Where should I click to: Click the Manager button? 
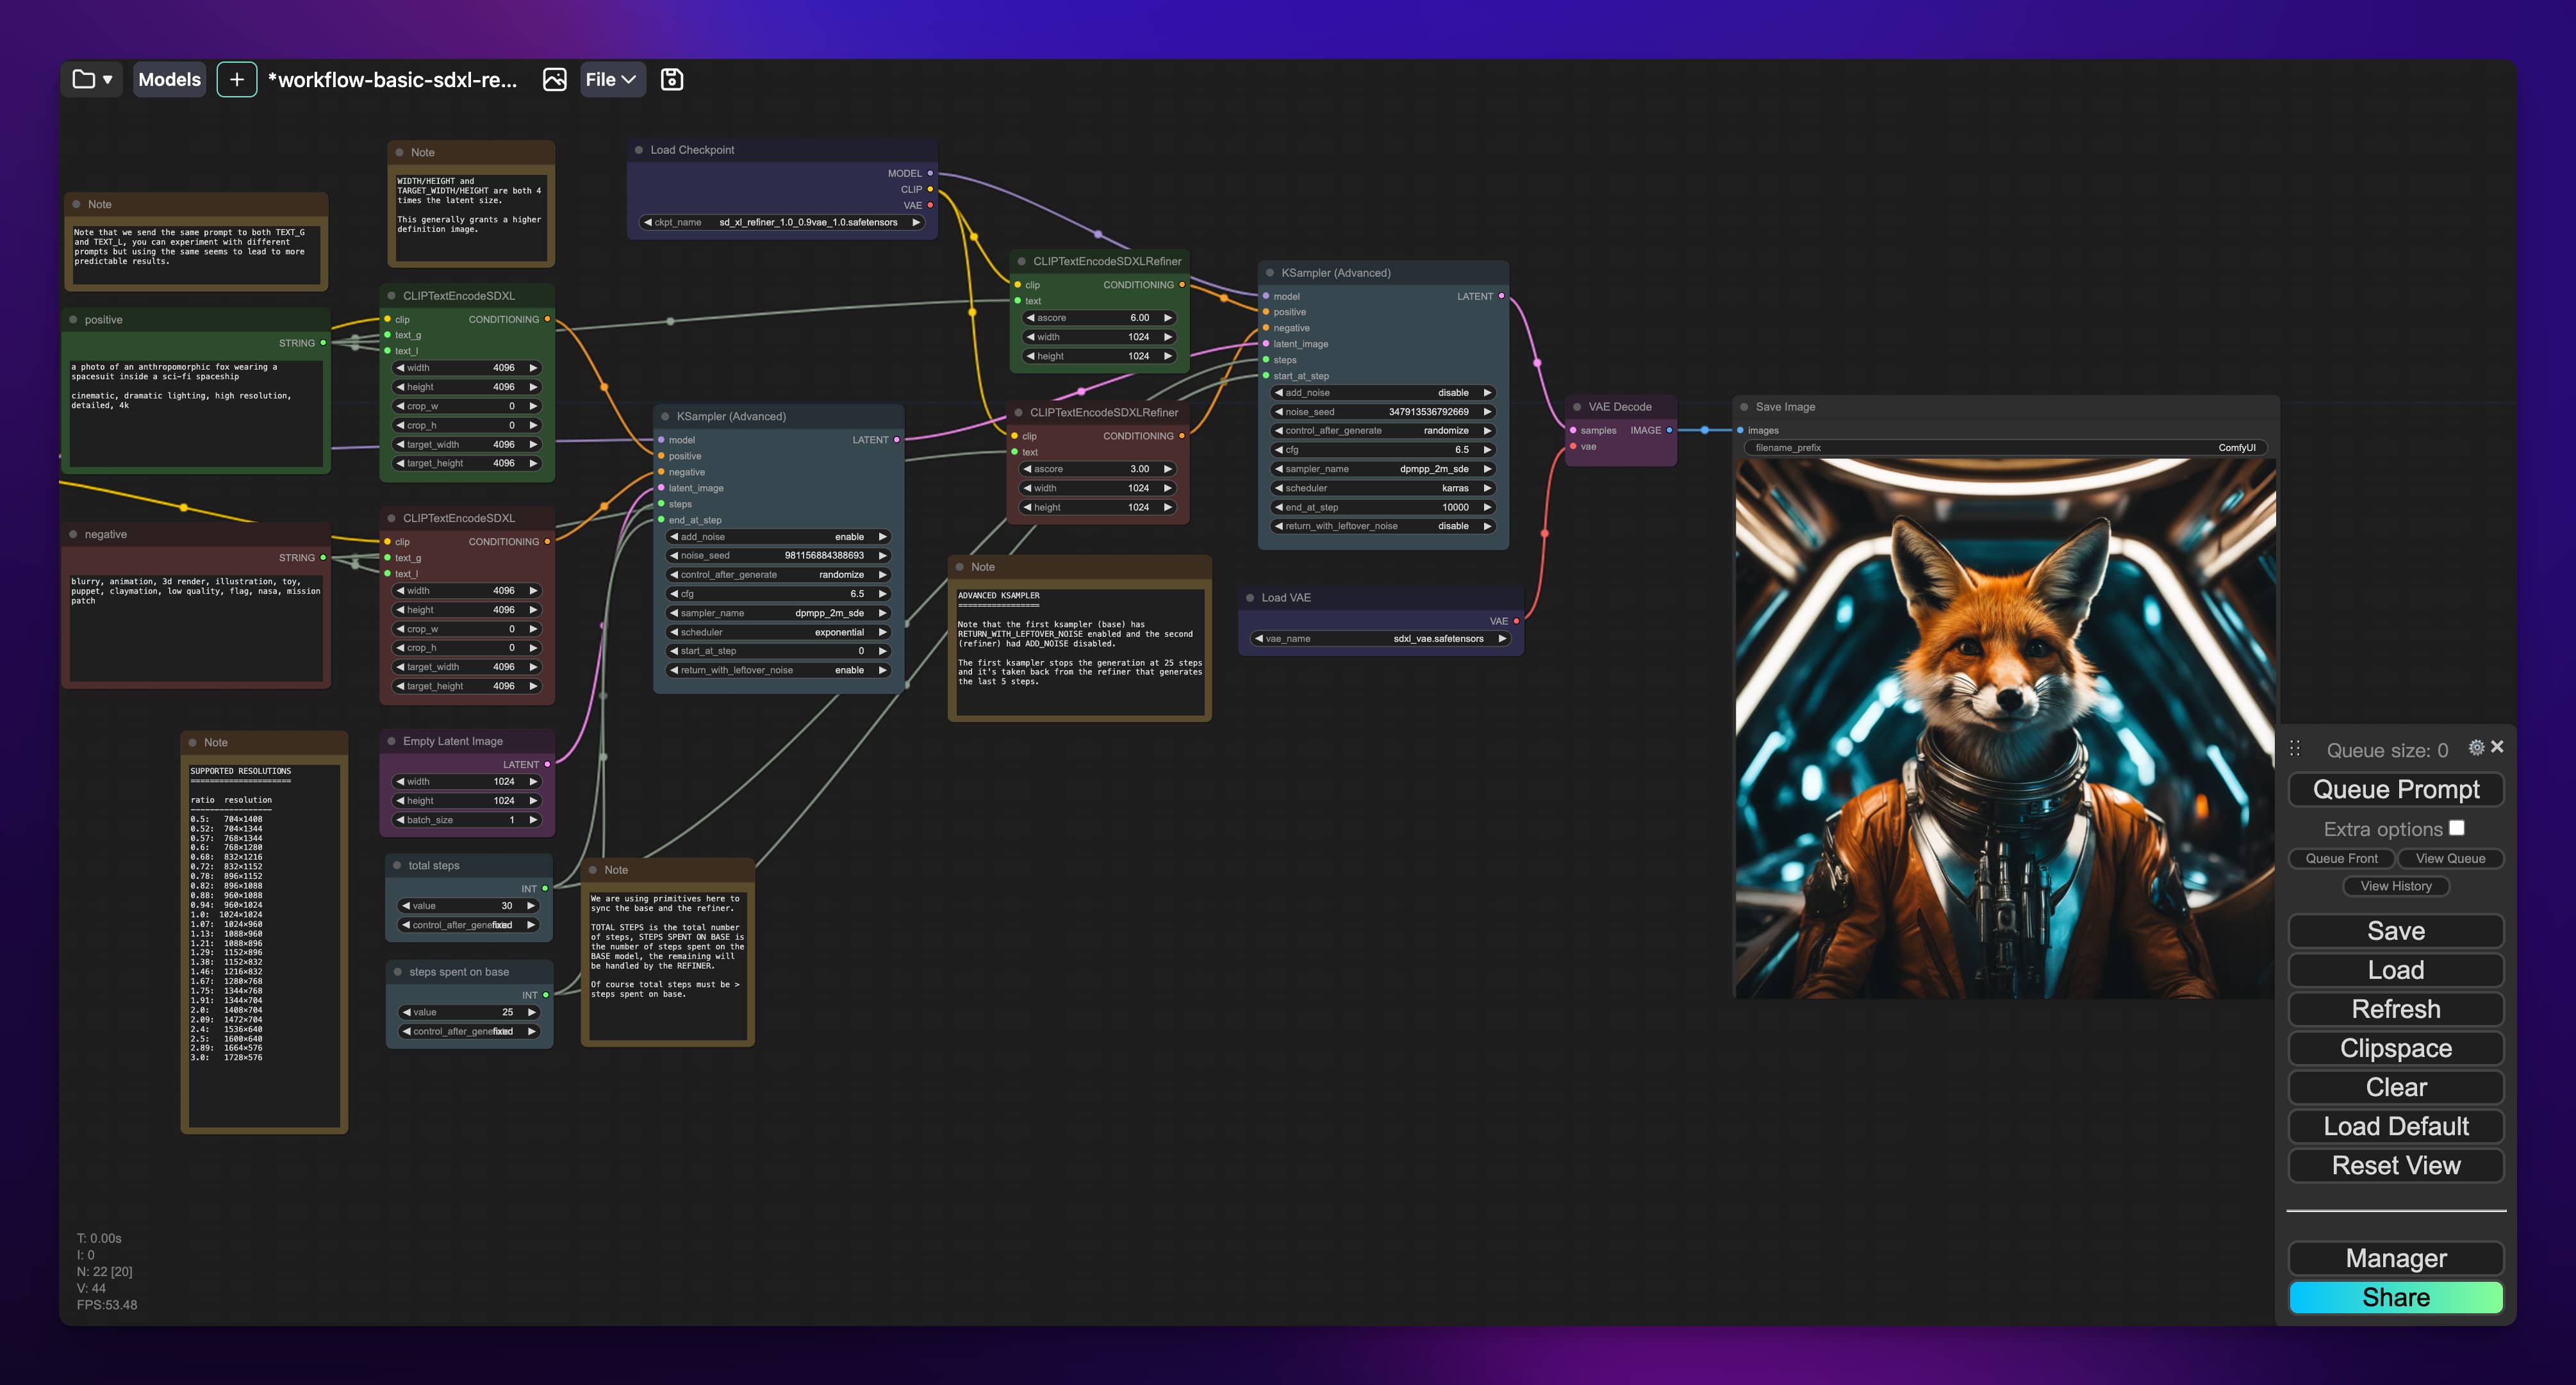tap(2395, 1258)
